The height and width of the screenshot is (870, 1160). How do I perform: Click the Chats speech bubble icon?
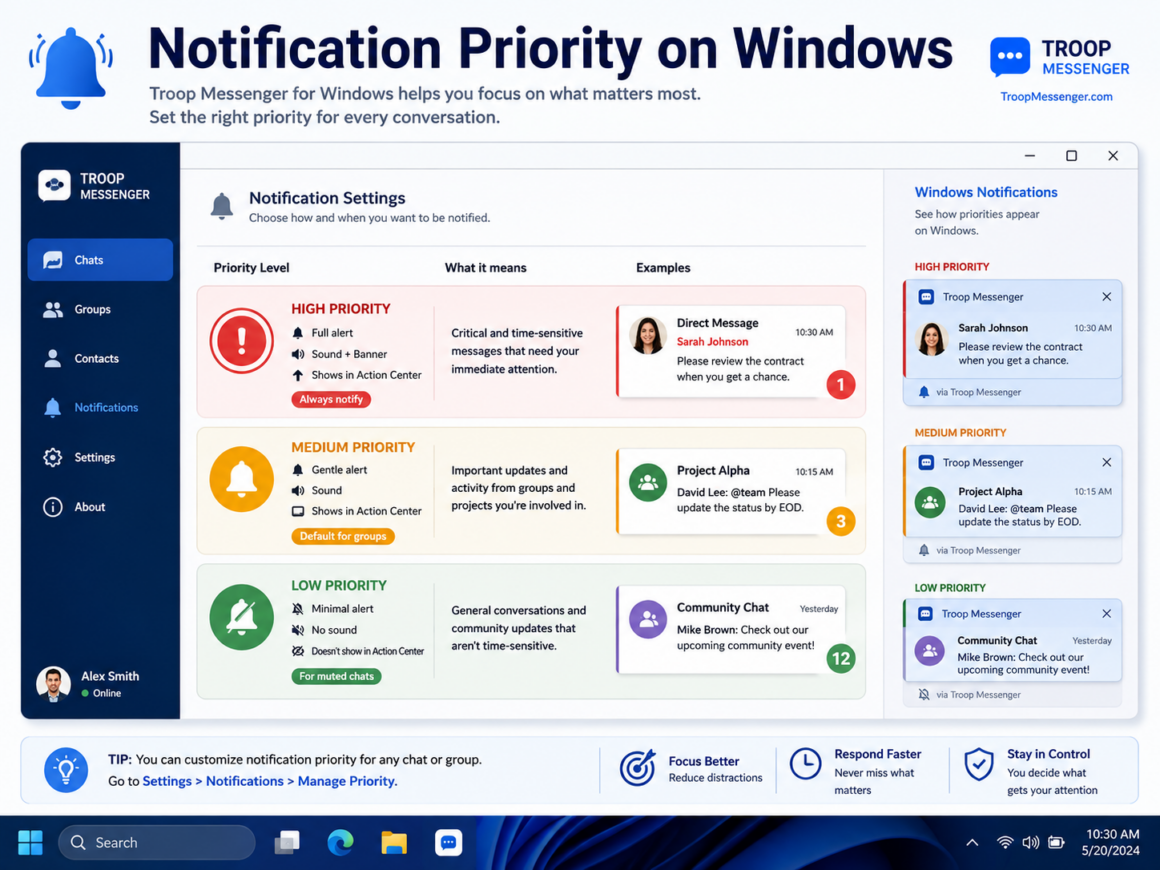pyautogui.click(x=53, y=260)
